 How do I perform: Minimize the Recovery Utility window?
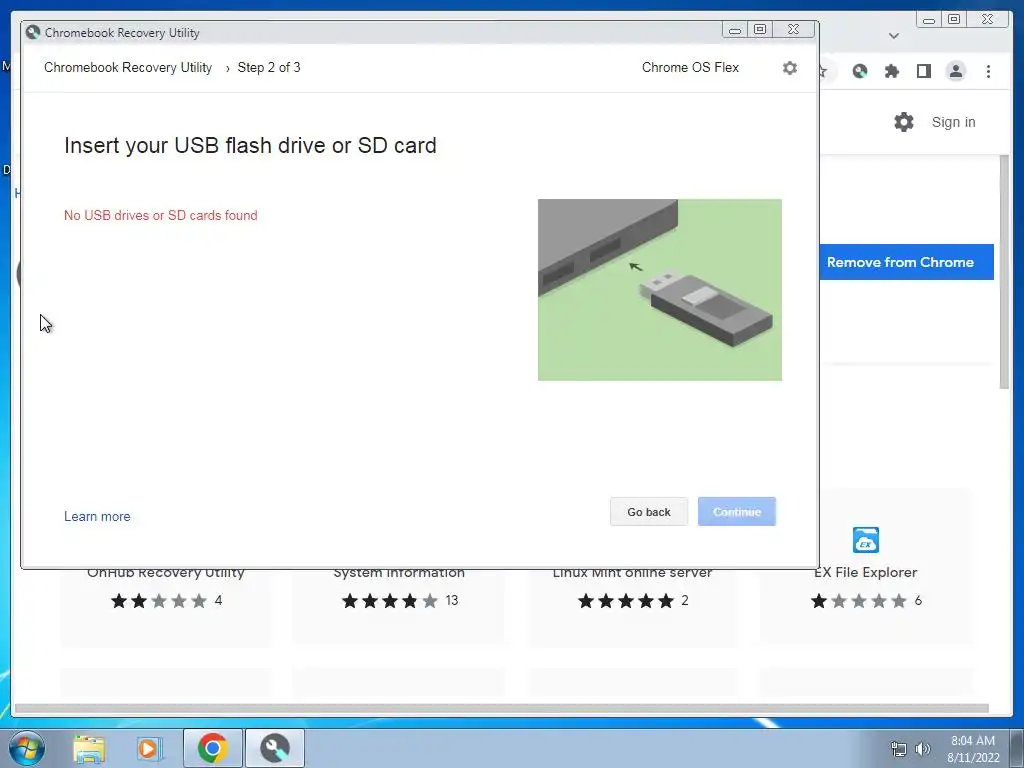click(735, 29)
